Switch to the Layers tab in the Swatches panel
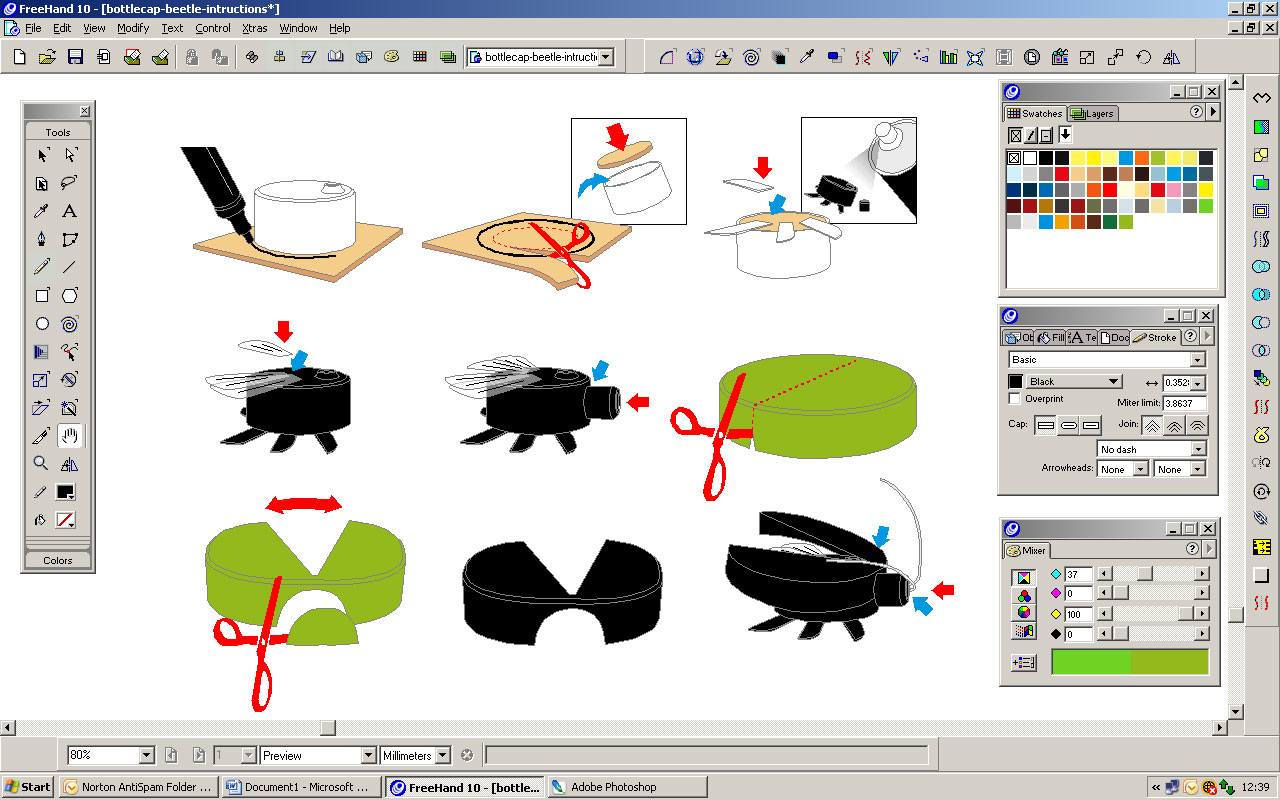 point(1092,113)
